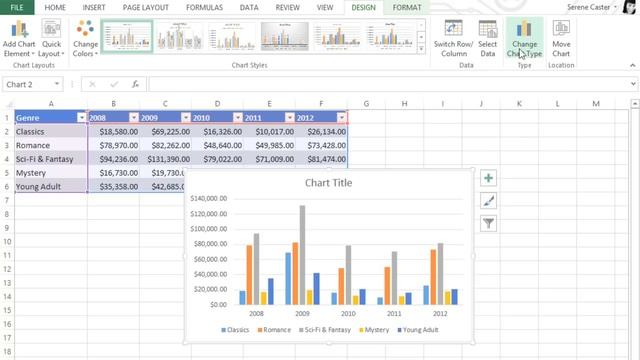Click the user profile picture
The height and width of the screenshot is (360, 640).
pyautogui.click(x=630, y=7)
